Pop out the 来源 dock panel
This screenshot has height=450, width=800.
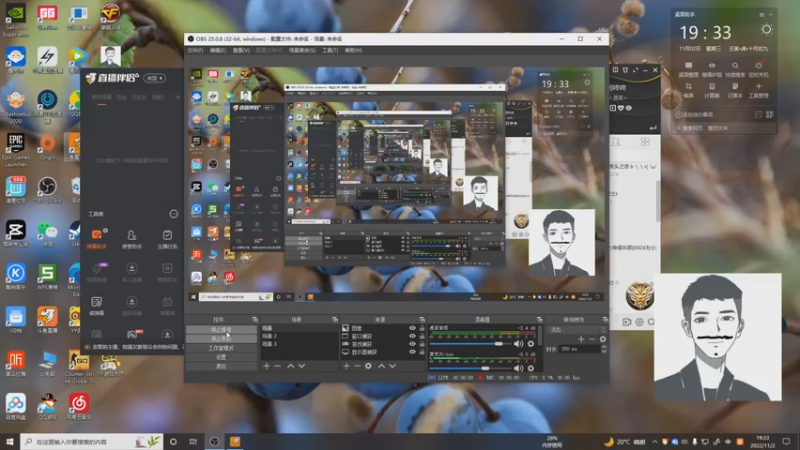point(422,319)
